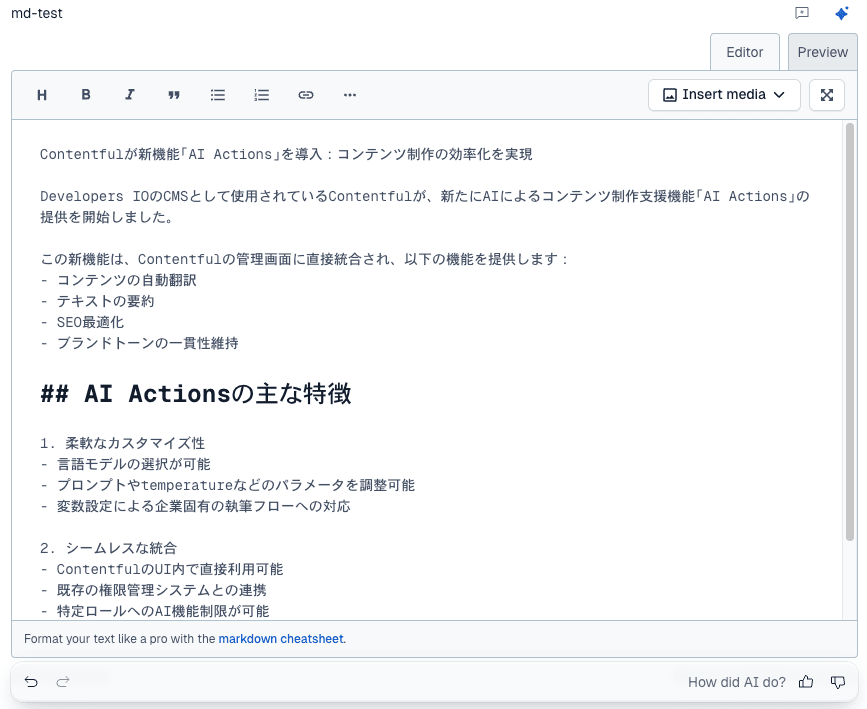
Task: Click the 'md-test' field label
Action: pyautogui.click(x=36, y=13)
